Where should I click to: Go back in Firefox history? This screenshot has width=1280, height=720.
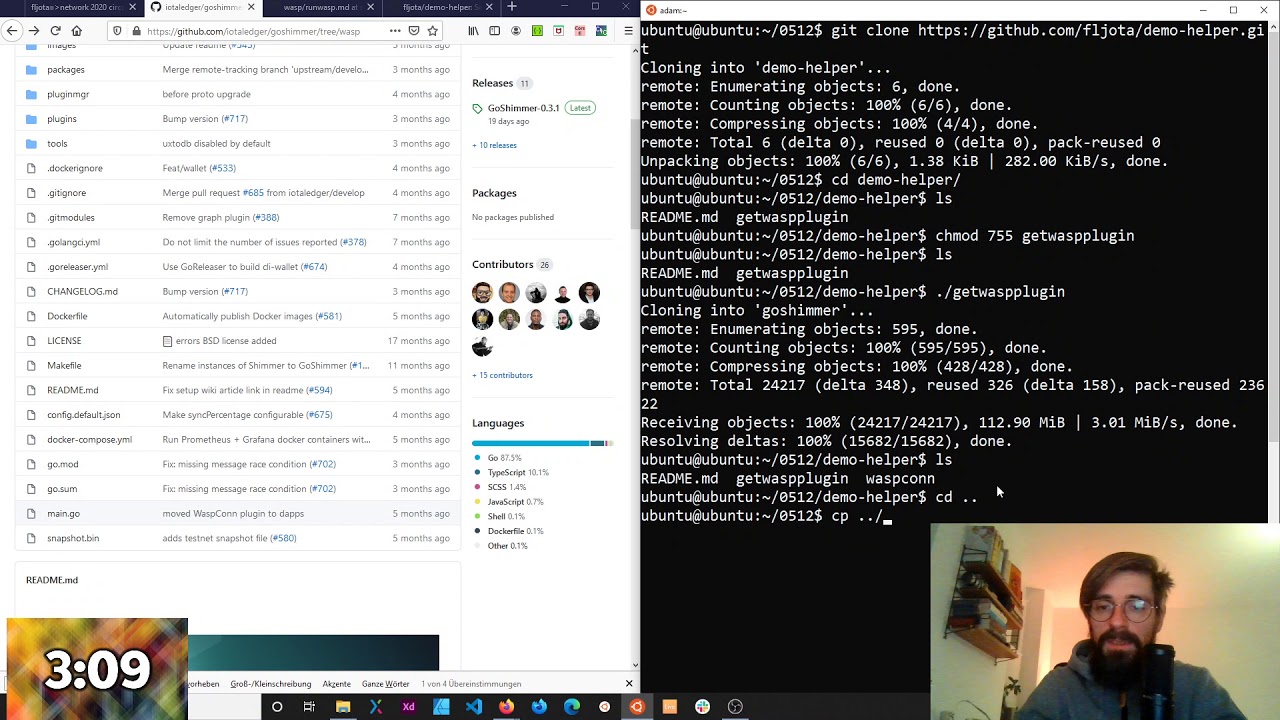(12, 31)
